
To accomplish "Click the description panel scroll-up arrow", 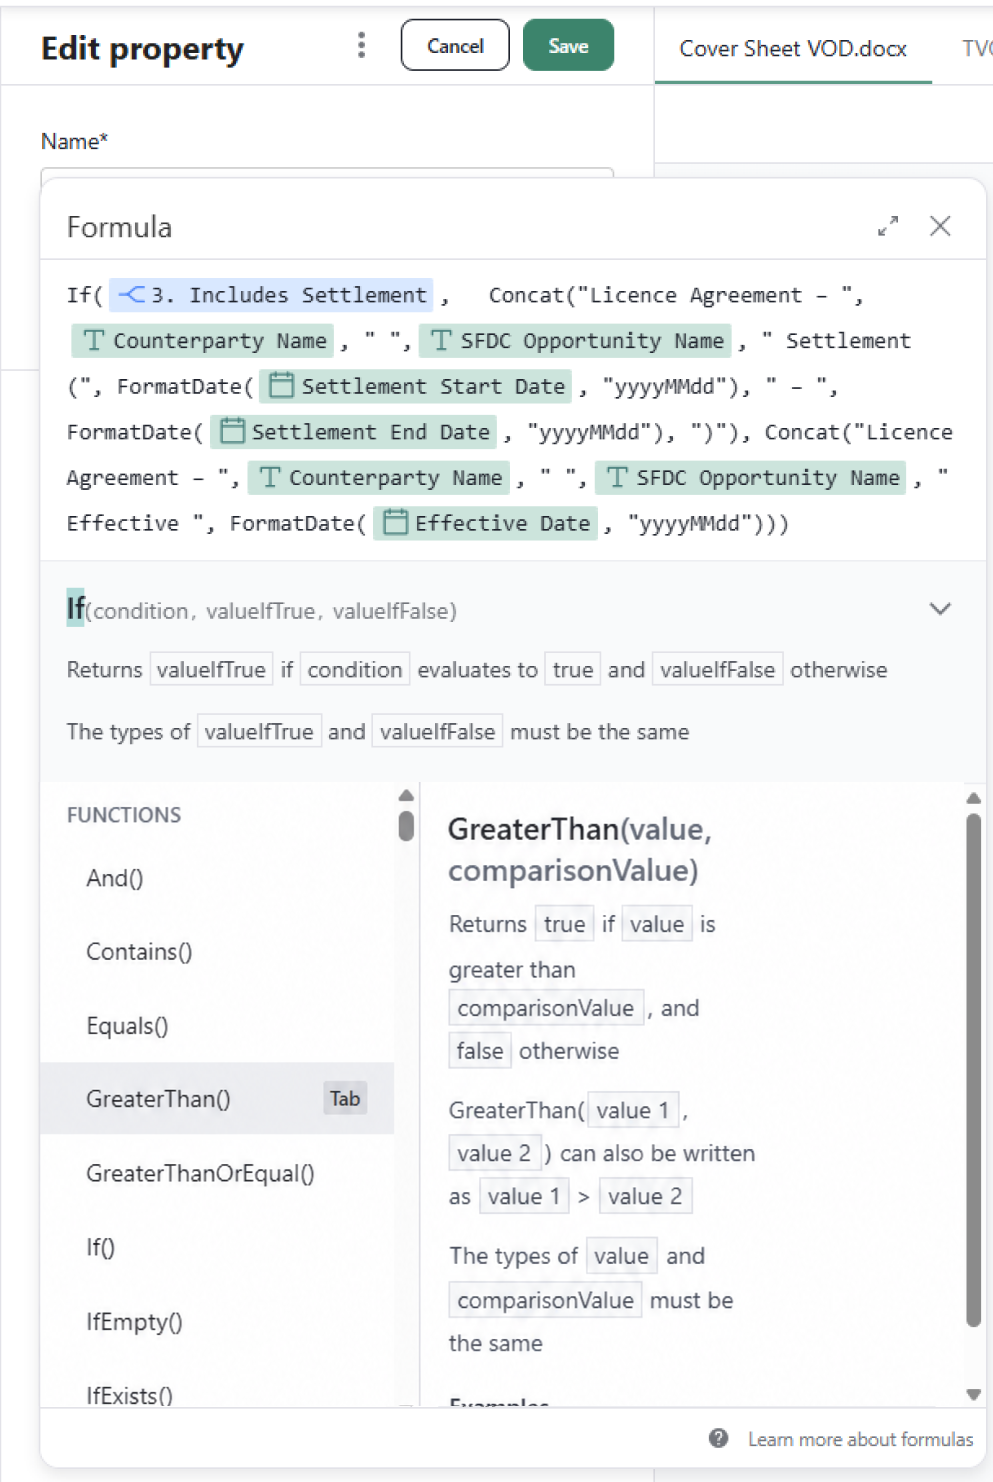I will [974, 798].
